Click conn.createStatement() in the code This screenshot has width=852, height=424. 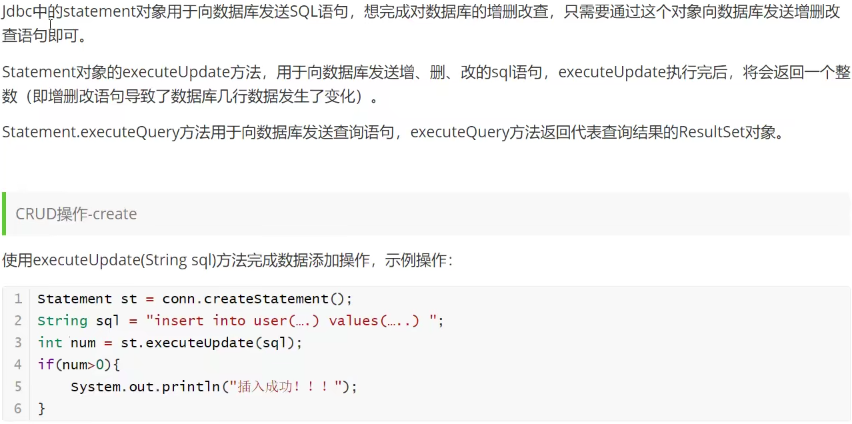(253, 299)
